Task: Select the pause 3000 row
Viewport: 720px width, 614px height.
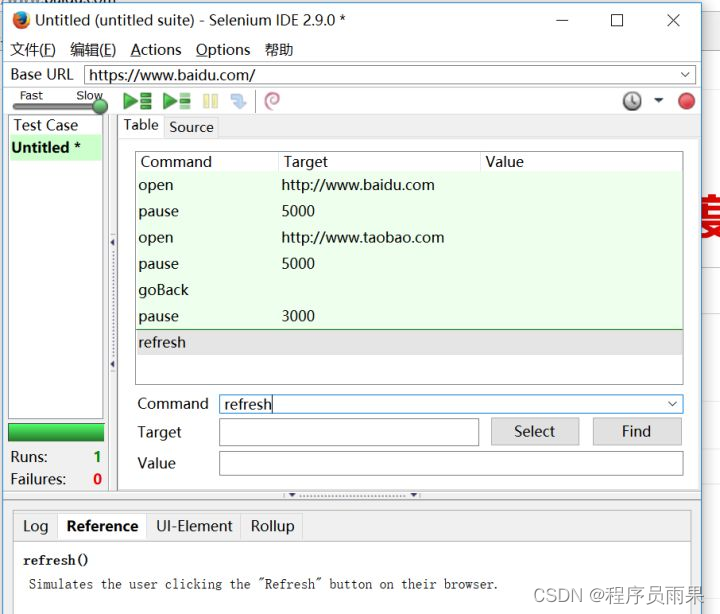Action: click(409, 316)
